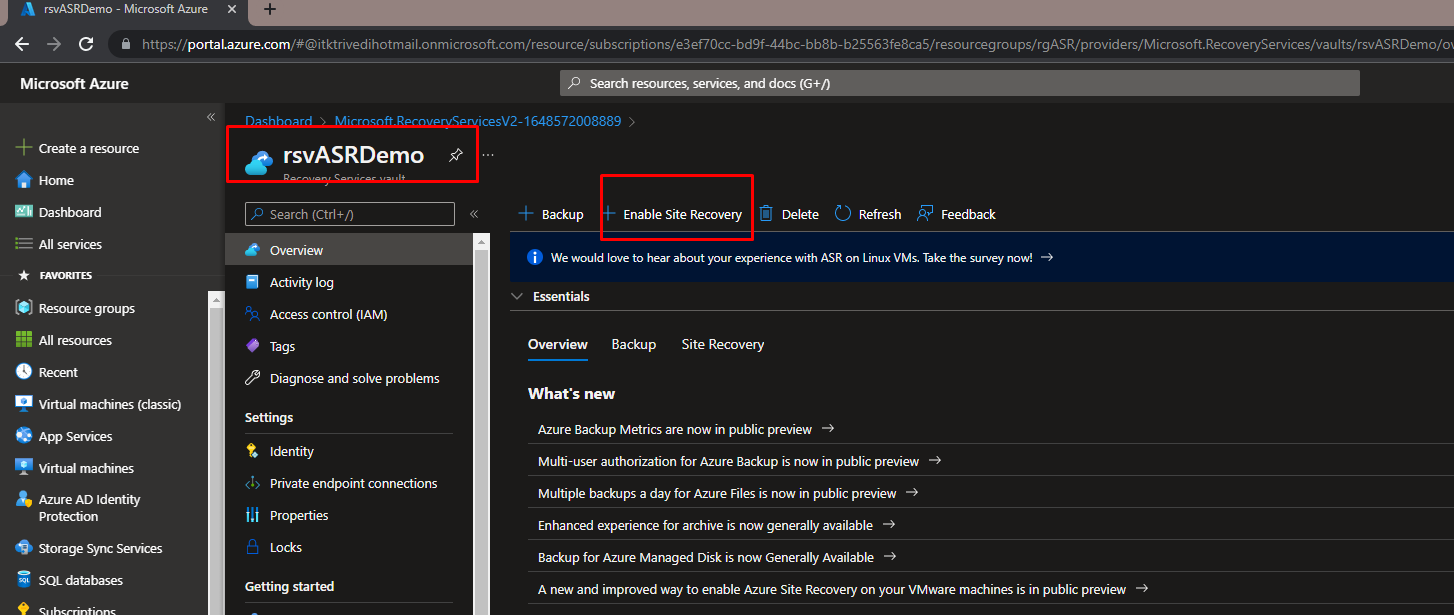Open Recent items in sidebar
The height and width of the screenshot is (615, 1454).
[58, 372]
